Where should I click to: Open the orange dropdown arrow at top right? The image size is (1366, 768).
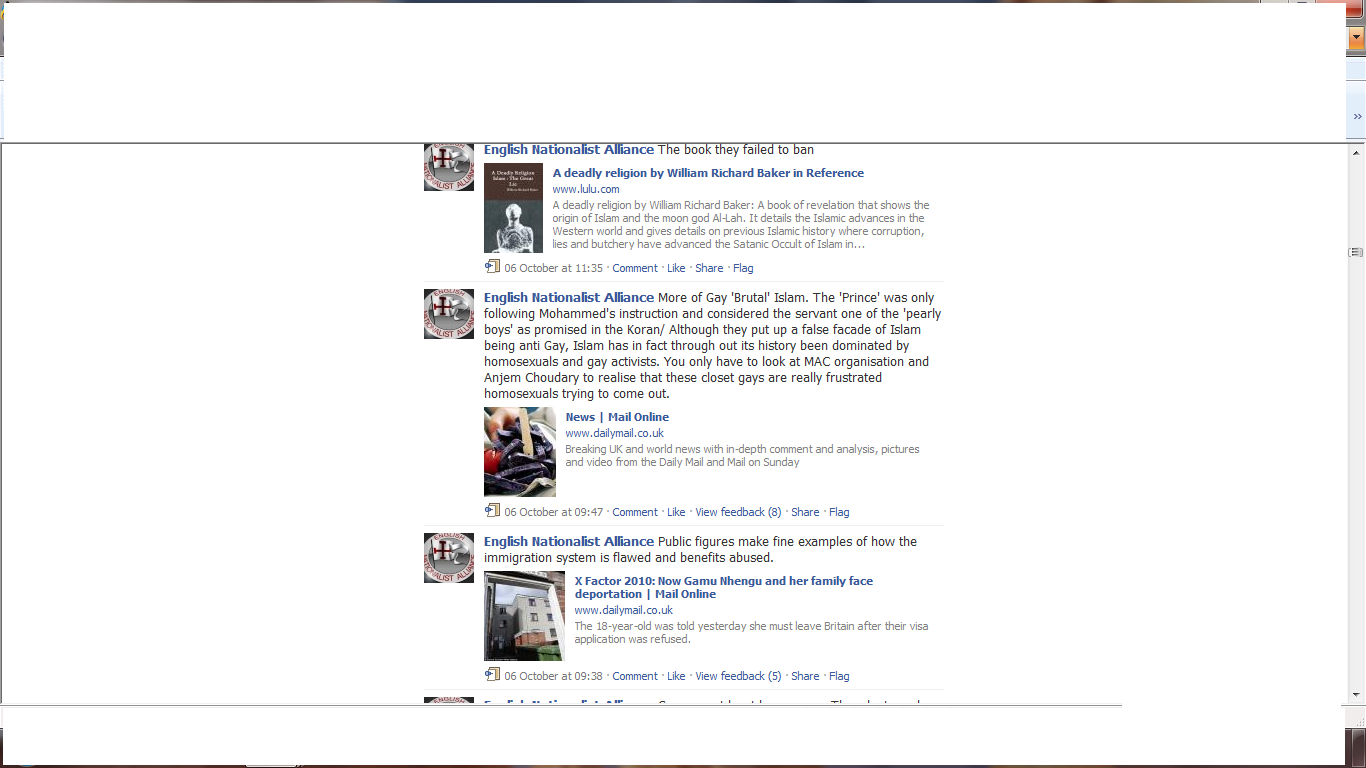click(1356, 39)
